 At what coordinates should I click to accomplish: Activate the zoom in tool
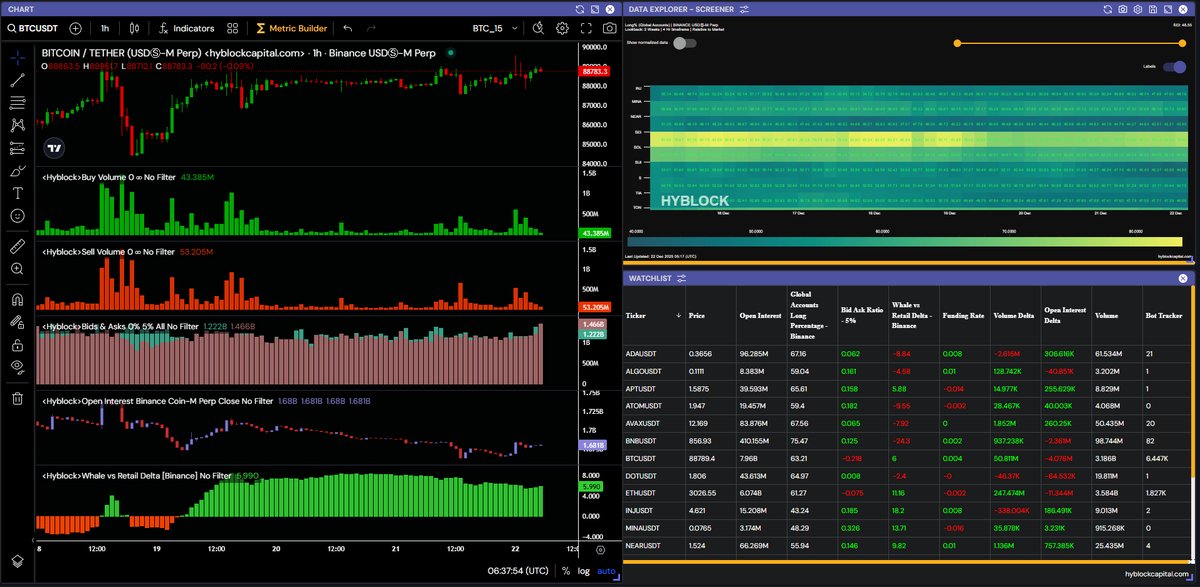(17, 269)
